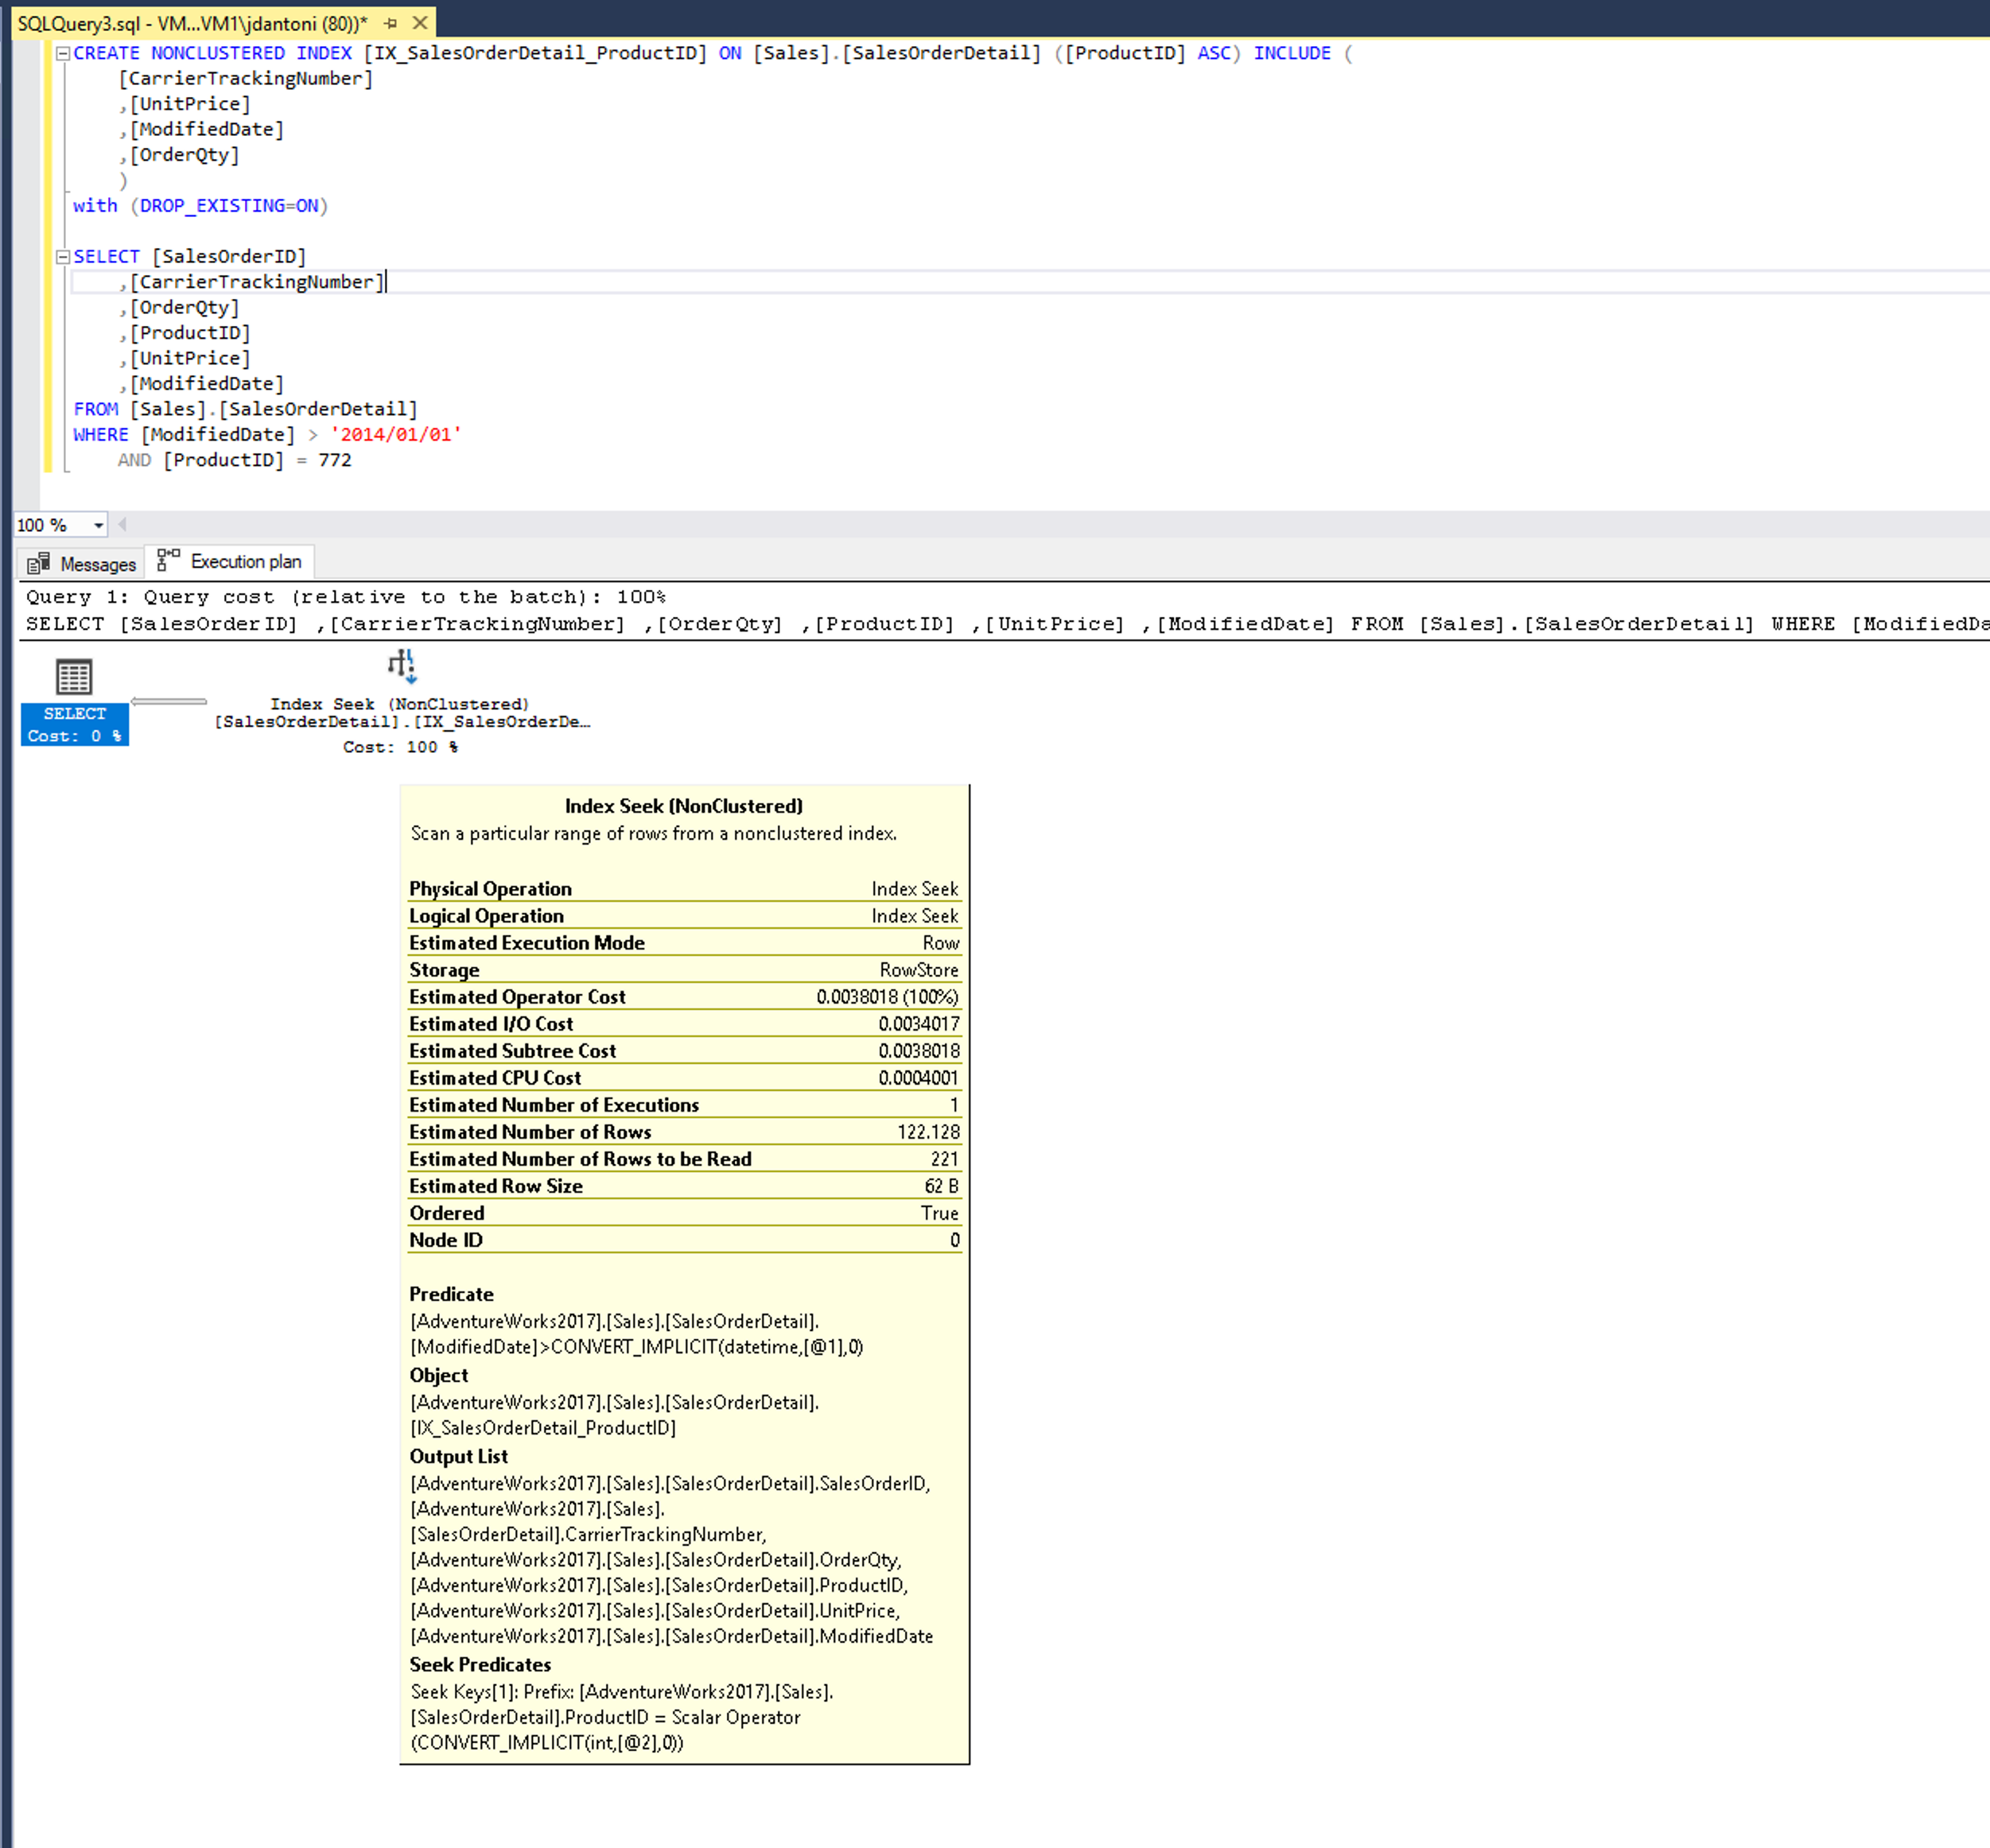Click the arrow connecting Index Seek to SELECT
The image size is (1990, 1848).
point(169,702)
